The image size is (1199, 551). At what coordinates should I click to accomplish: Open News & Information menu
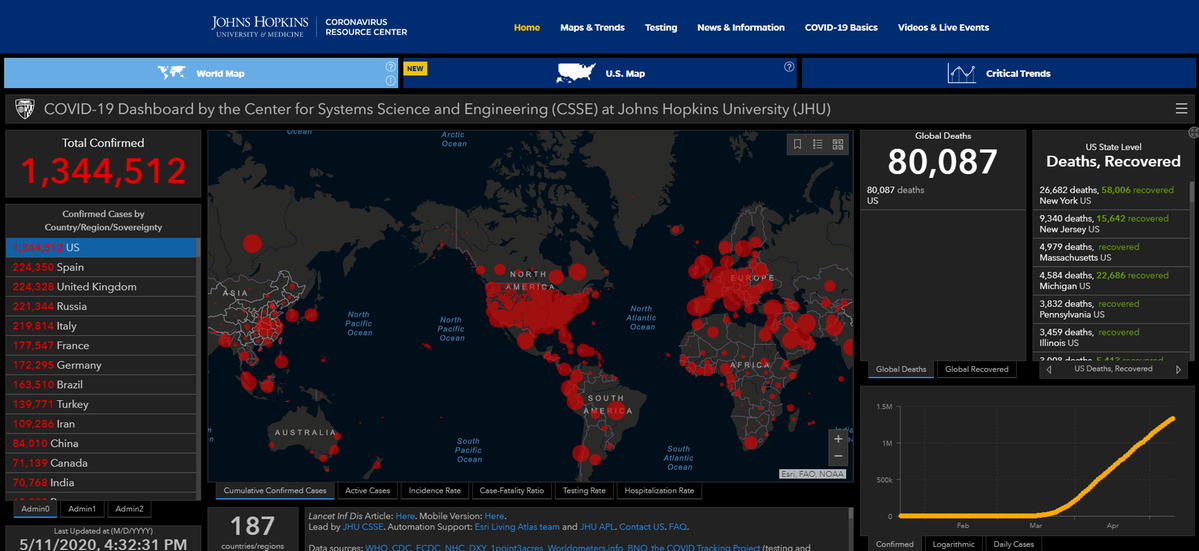click(740, 28)
